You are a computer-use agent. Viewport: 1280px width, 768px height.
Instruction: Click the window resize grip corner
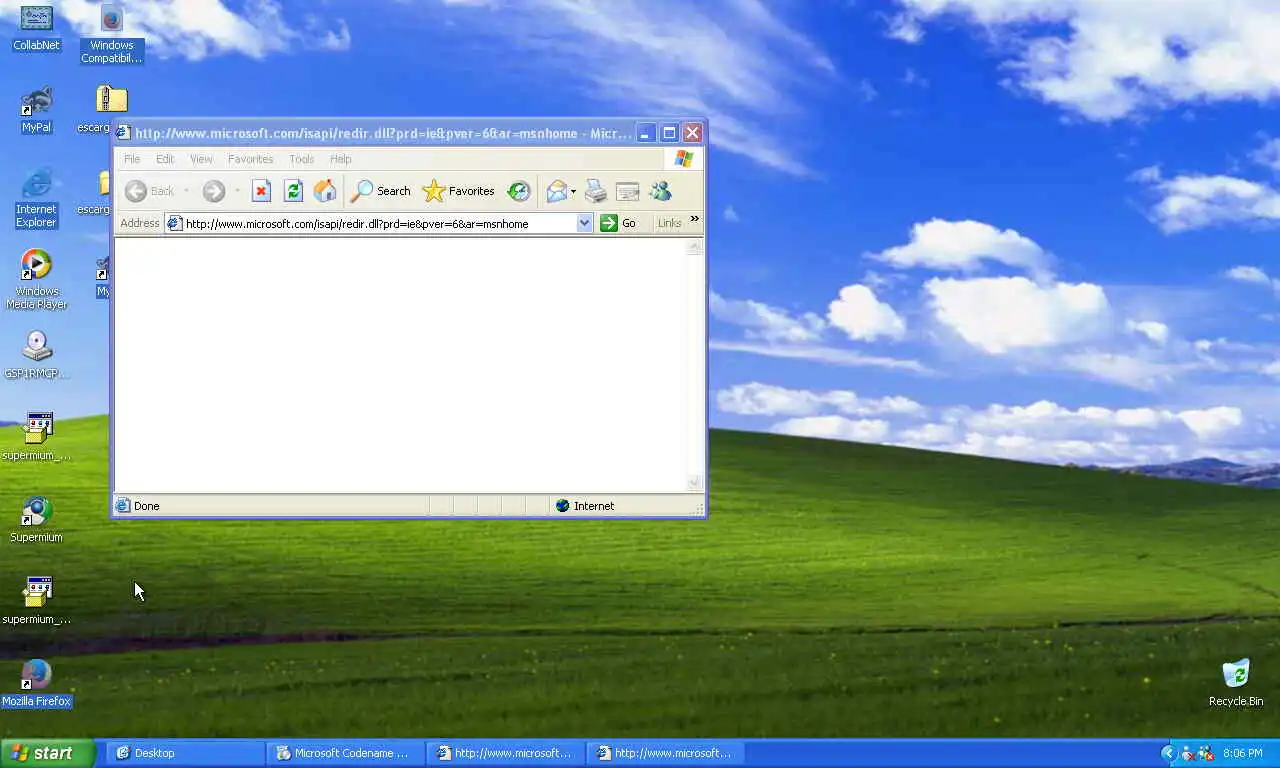pyautogui.click(x=698, y=509)
